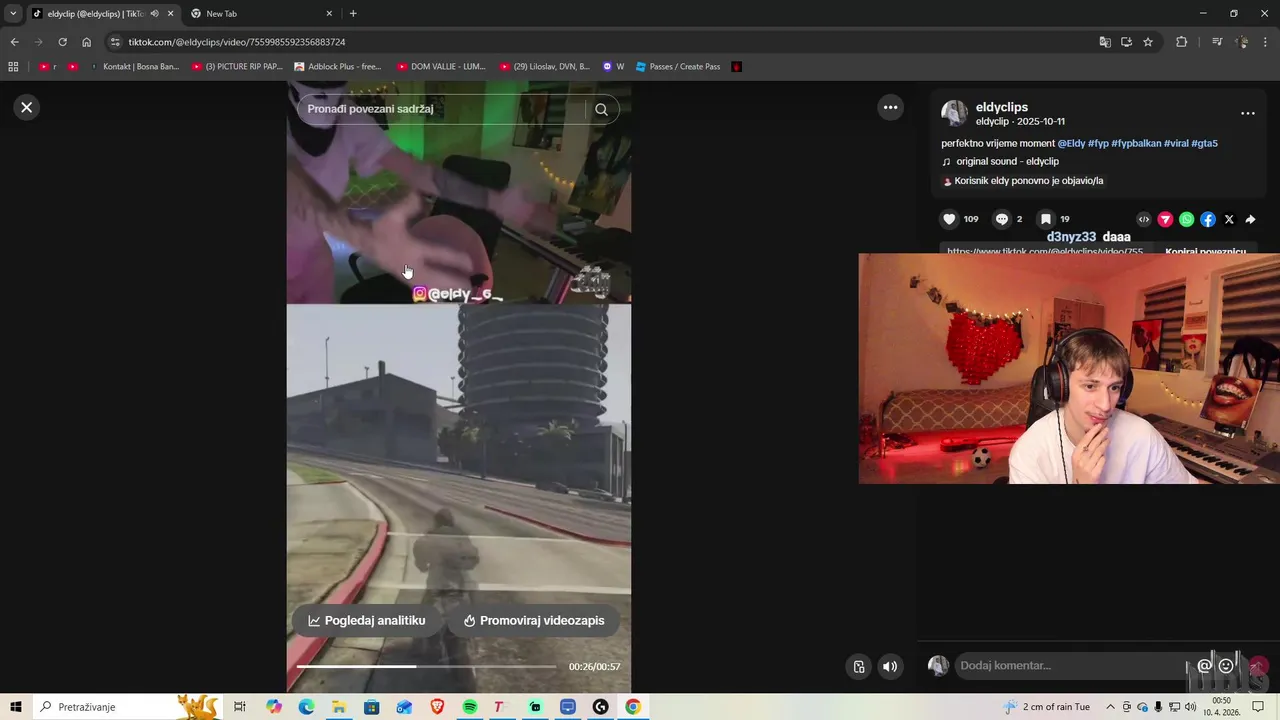1280x720 pixels.
Task: Open the DOM VALLIE - LUM... bookmark
Action: [x=441, y=67]
